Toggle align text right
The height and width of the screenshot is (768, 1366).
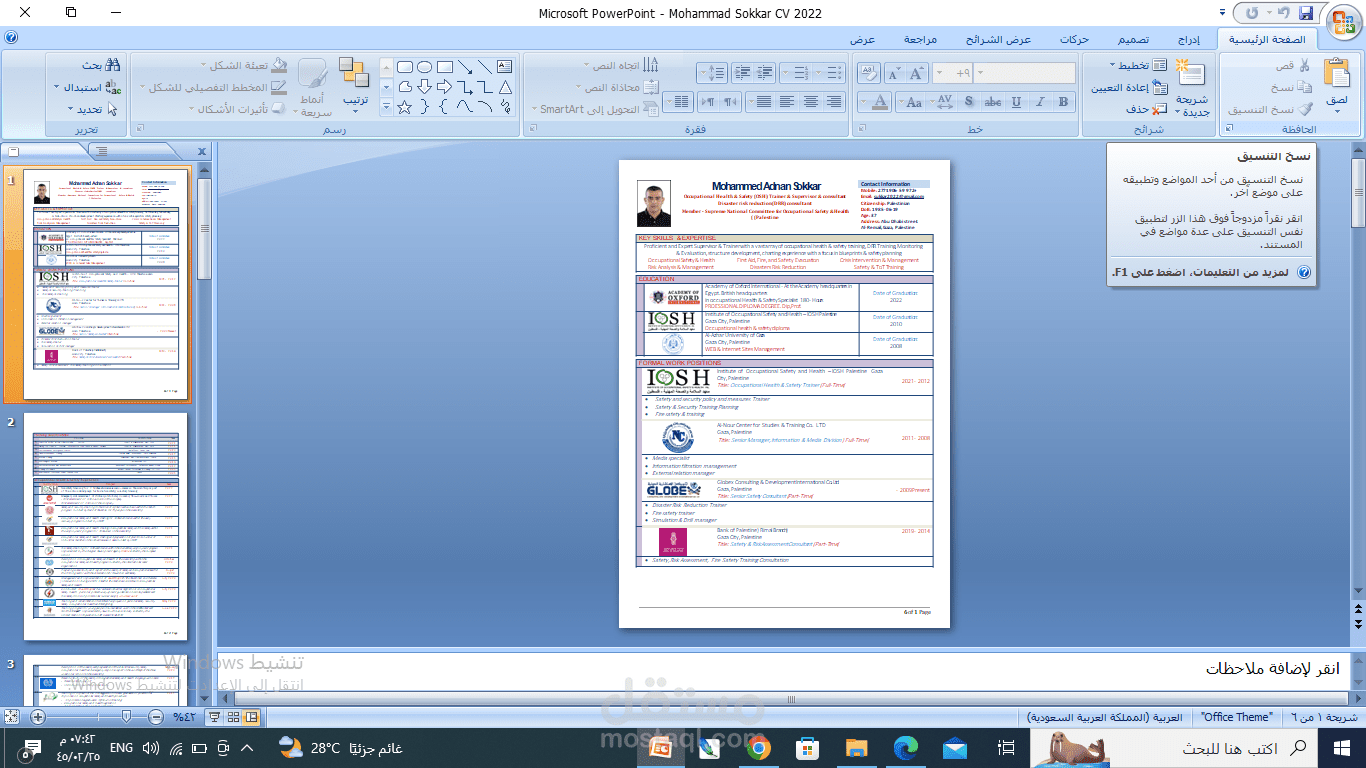click(x=833, y=101)
